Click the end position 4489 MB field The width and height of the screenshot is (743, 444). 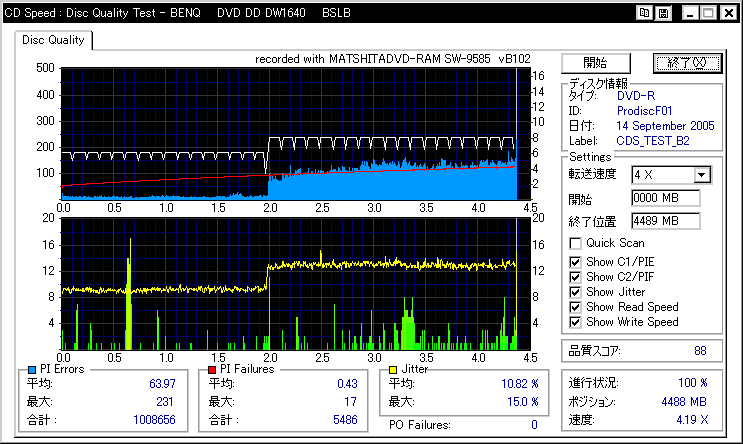pyautogui.click(x=665, y=220)
